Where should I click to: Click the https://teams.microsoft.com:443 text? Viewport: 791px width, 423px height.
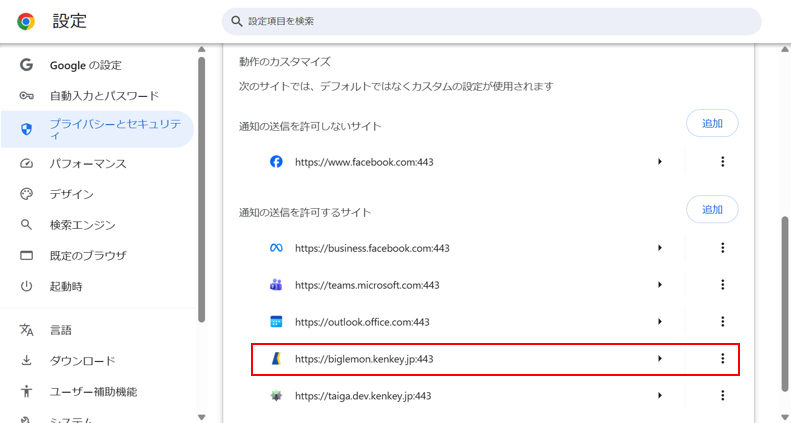pyautogui.click(x=367, y=285)
